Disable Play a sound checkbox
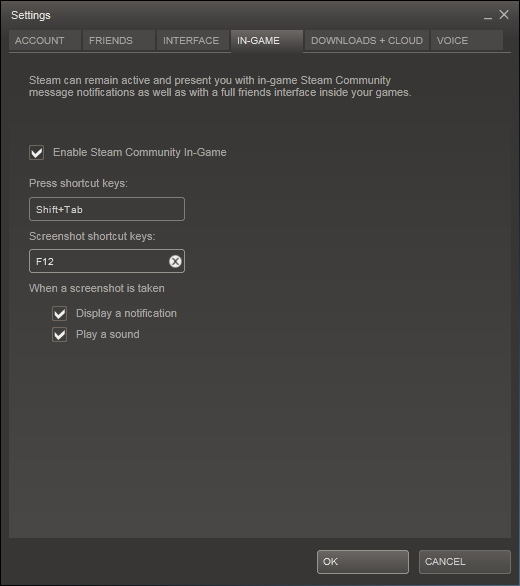Image resolution: width=520 pixels, height=586 pixels. tap(59, 334)
